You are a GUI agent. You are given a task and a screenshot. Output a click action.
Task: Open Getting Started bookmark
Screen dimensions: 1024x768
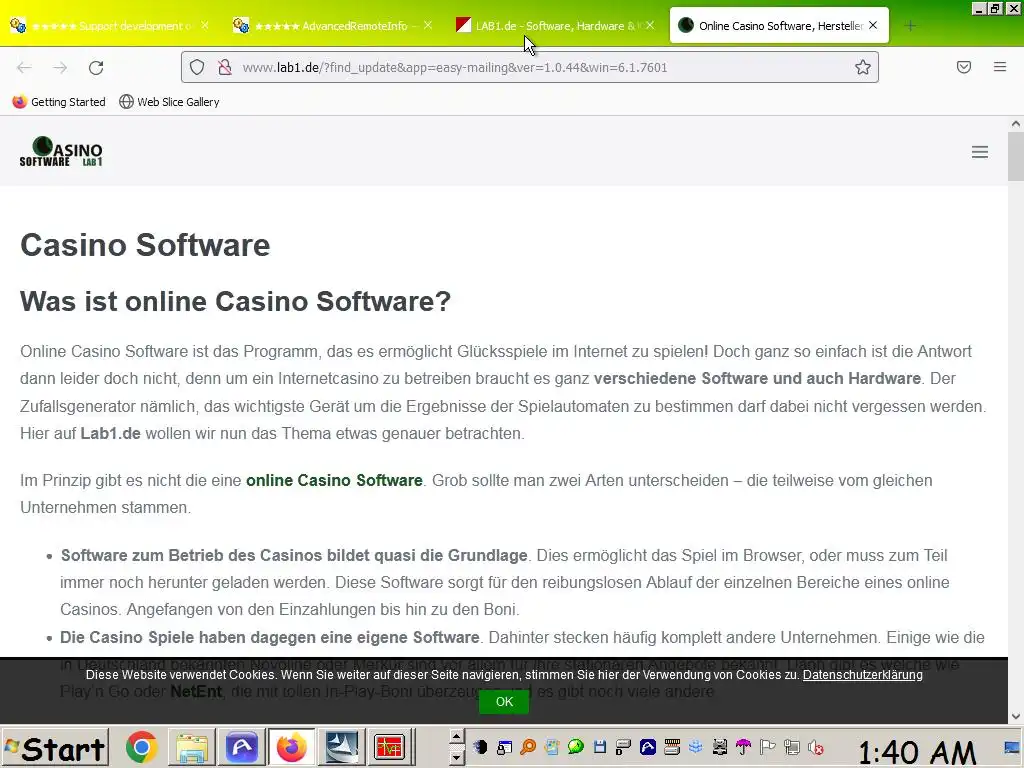[x=59, y=102]
